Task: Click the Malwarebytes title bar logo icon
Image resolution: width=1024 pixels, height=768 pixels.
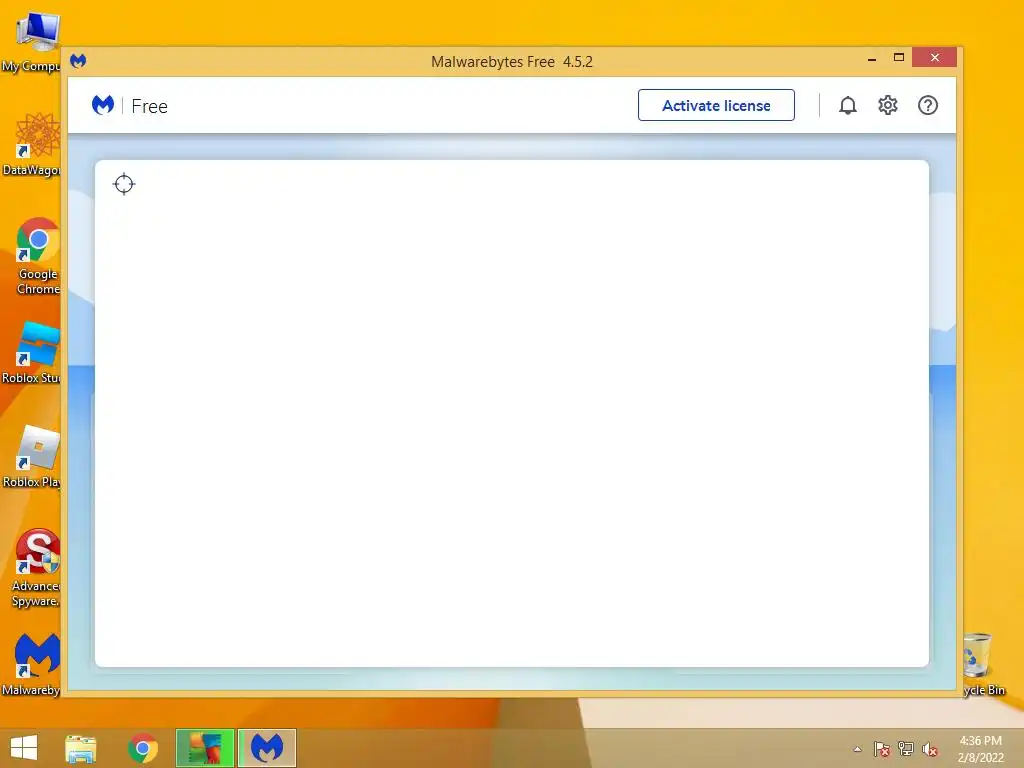Action: (78, 61)
